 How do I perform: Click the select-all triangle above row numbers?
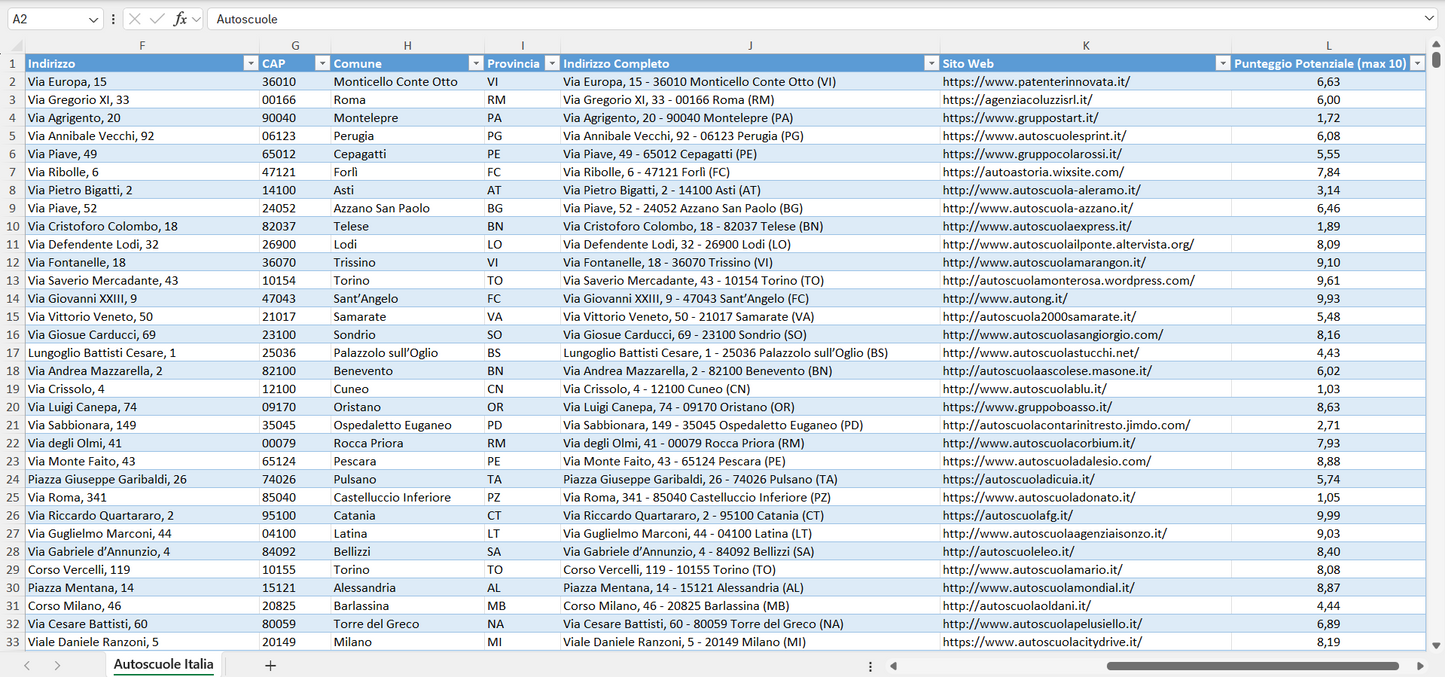[14, 45]
